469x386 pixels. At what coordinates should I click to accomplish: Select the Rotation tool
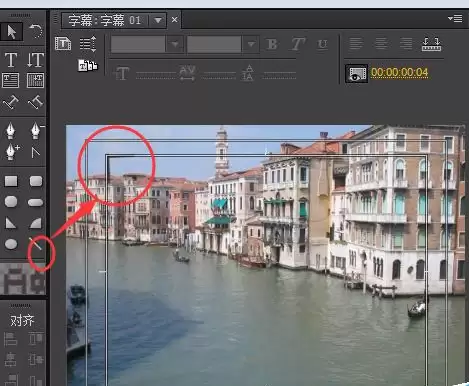point(35,32)
